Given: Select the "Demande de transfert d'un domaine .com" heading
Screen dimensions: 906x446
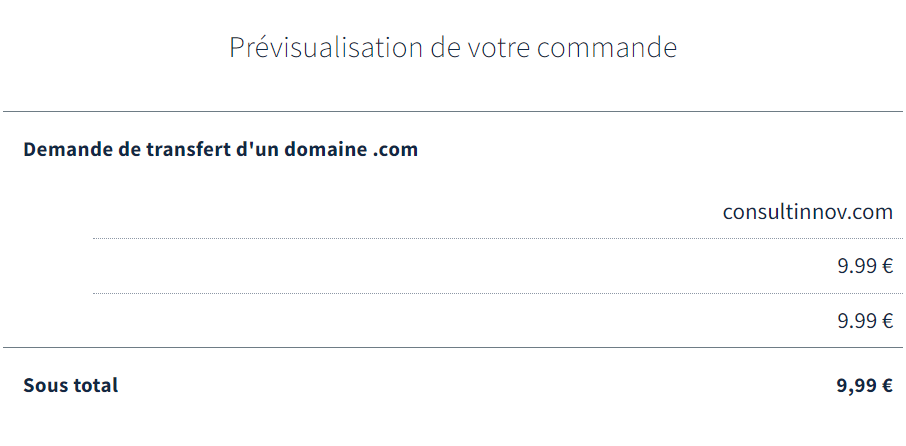Looking at the screenshot, I should click(x=220, y=149).
